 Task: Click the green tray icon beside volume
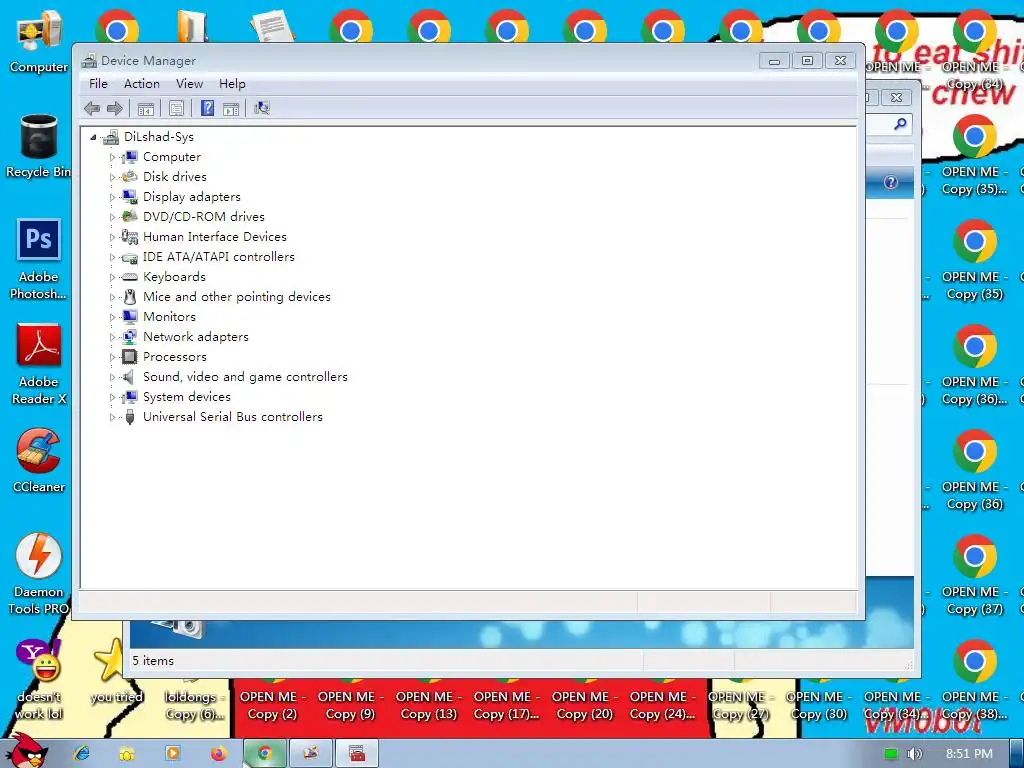891,754
